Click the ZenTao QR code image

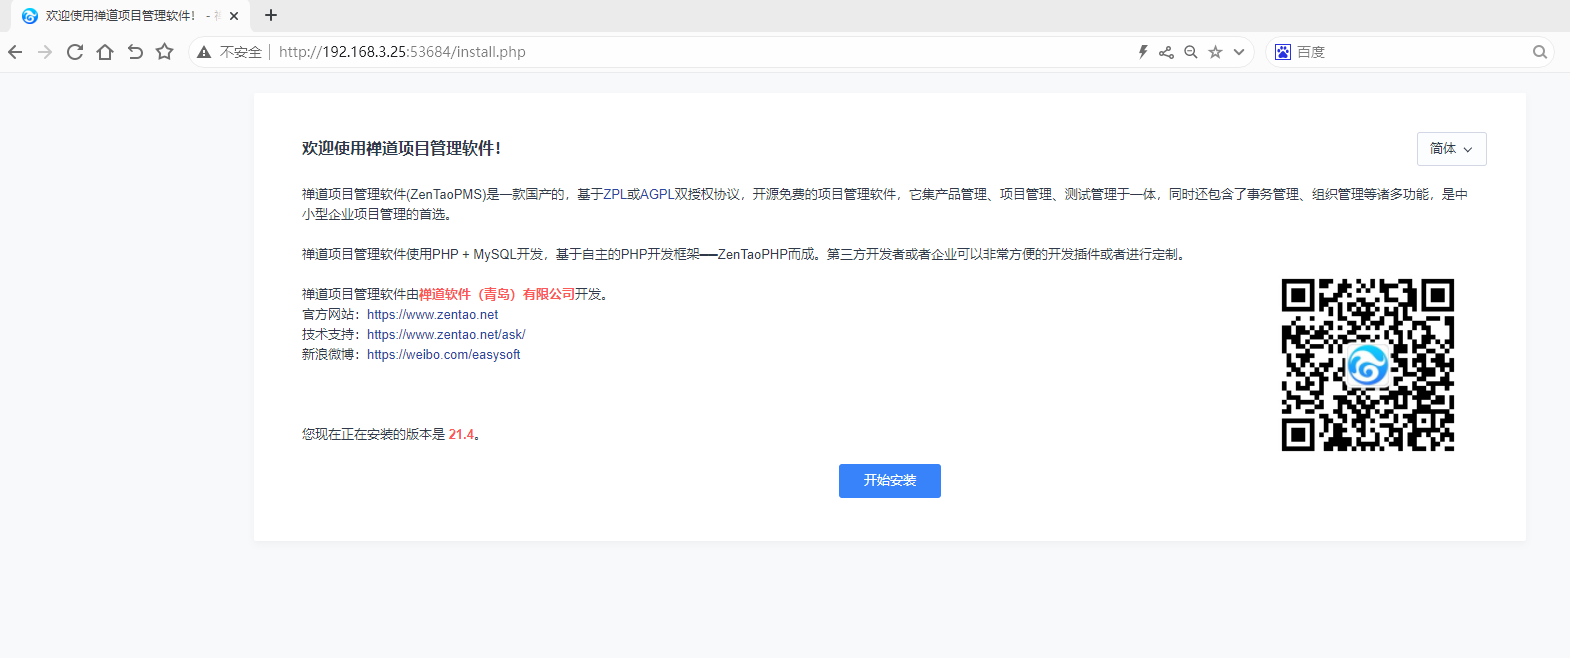click(x=1368, y=365)
